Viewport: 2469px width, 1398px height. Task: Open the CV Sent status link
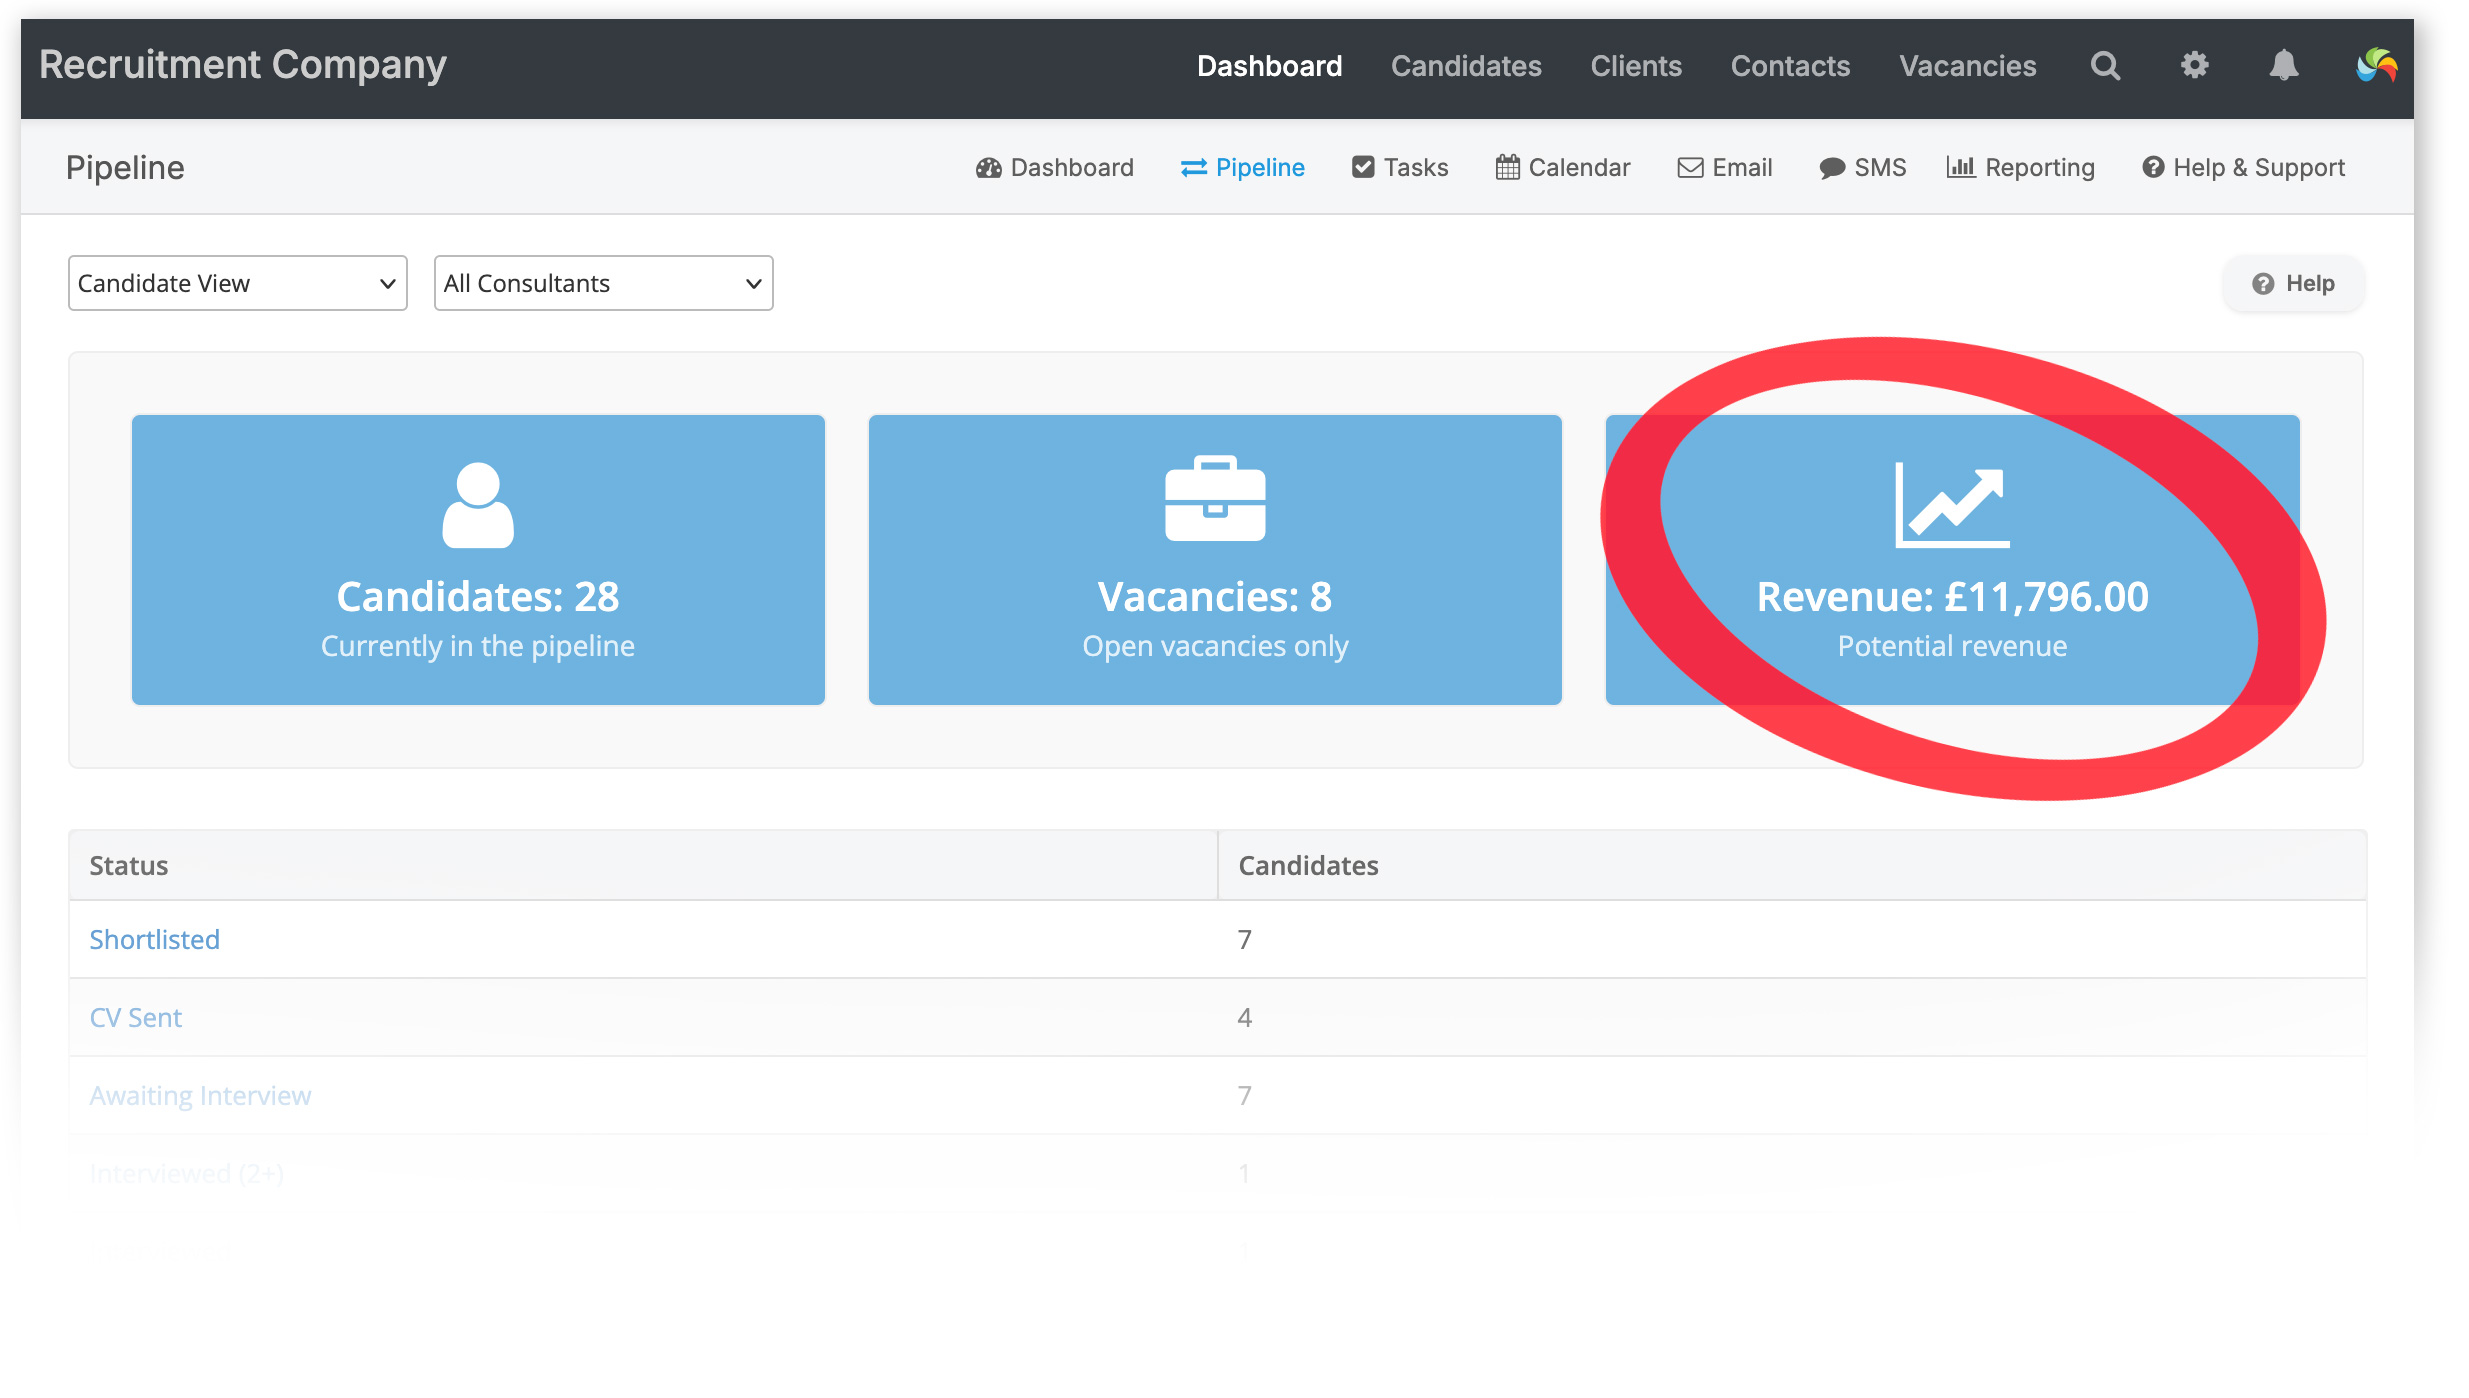[135, 1017]
